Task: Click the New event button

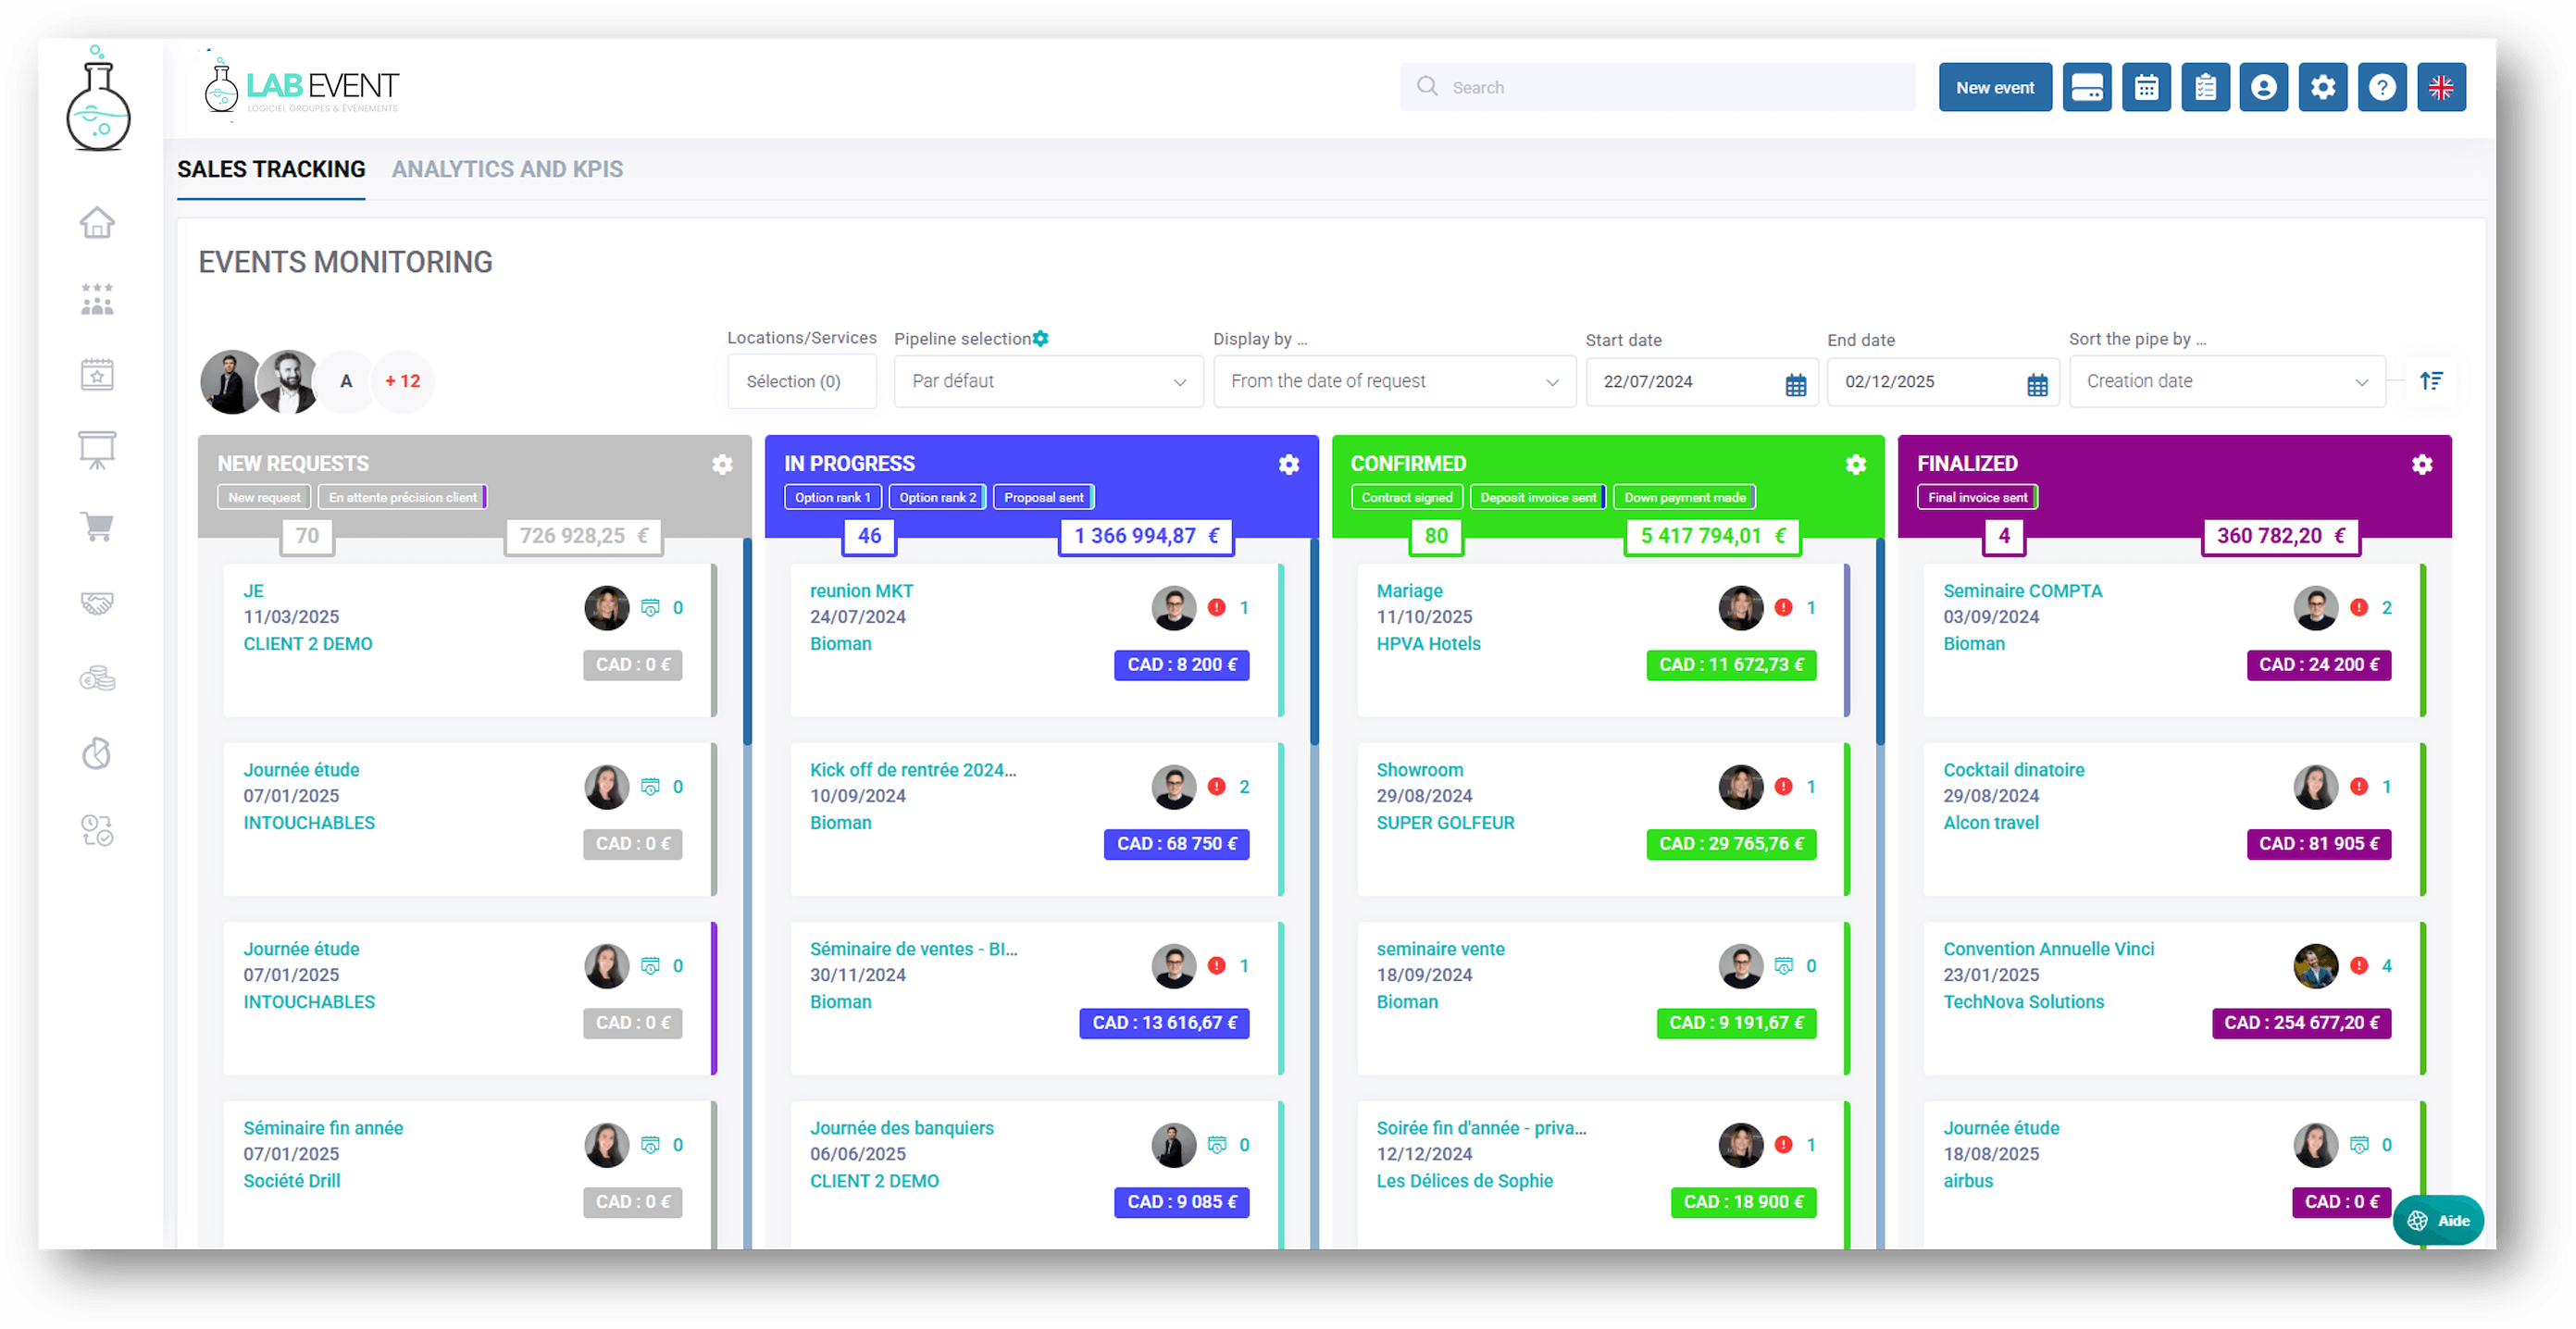Action: point(1994,87)
